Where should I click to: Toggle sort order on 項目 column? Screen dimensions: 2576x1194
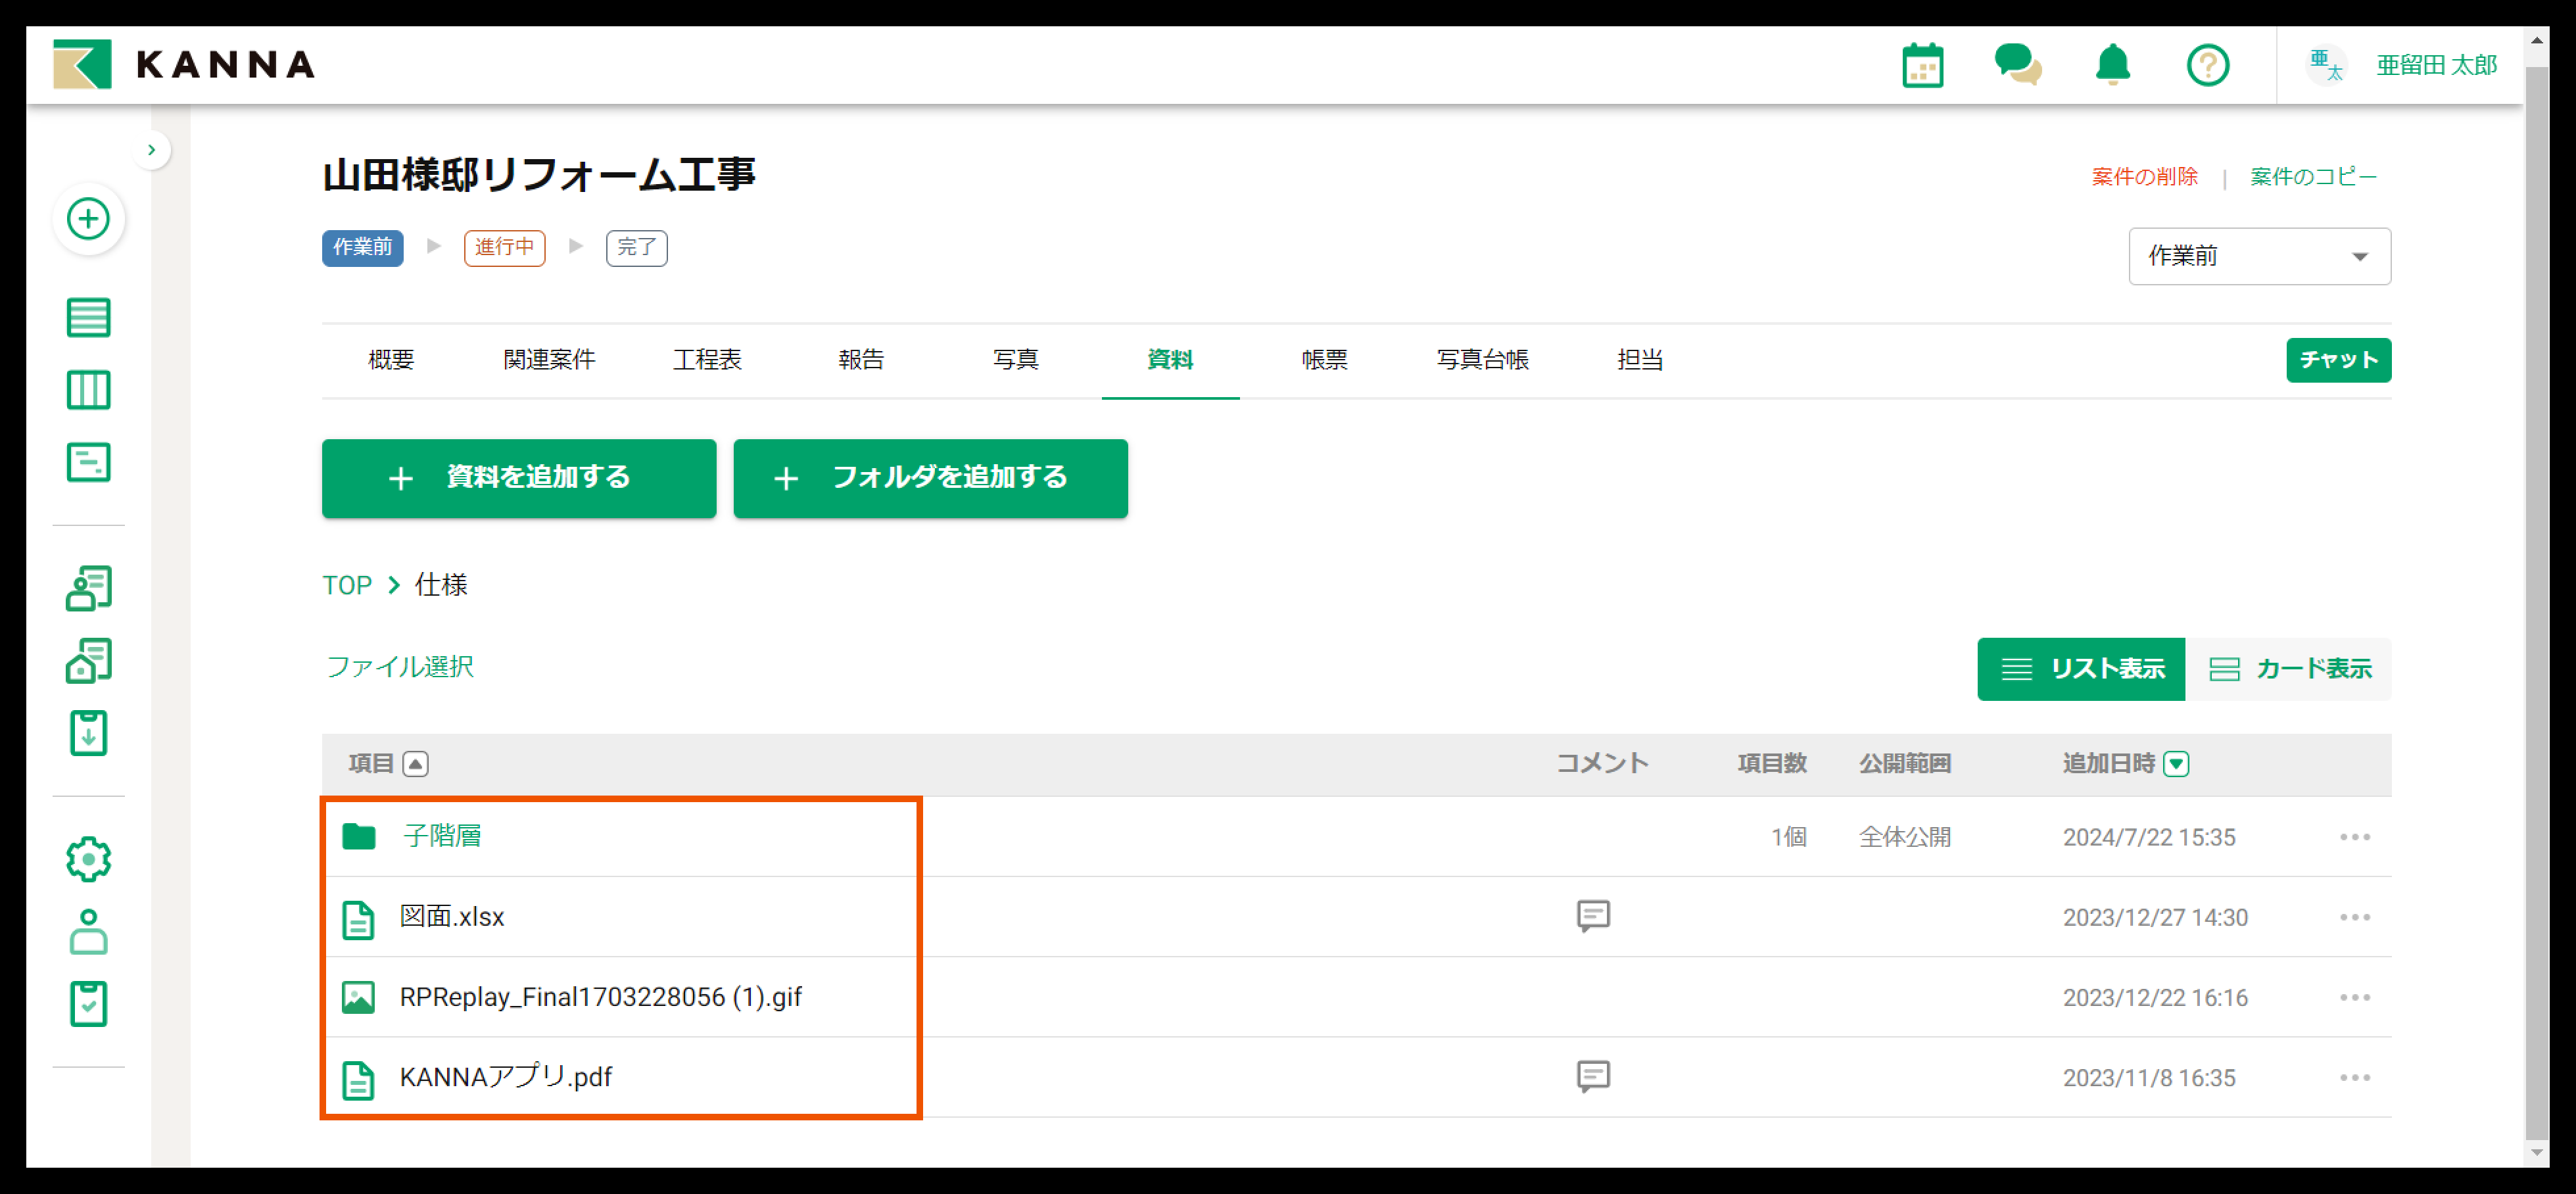click(x=415, y=764)
